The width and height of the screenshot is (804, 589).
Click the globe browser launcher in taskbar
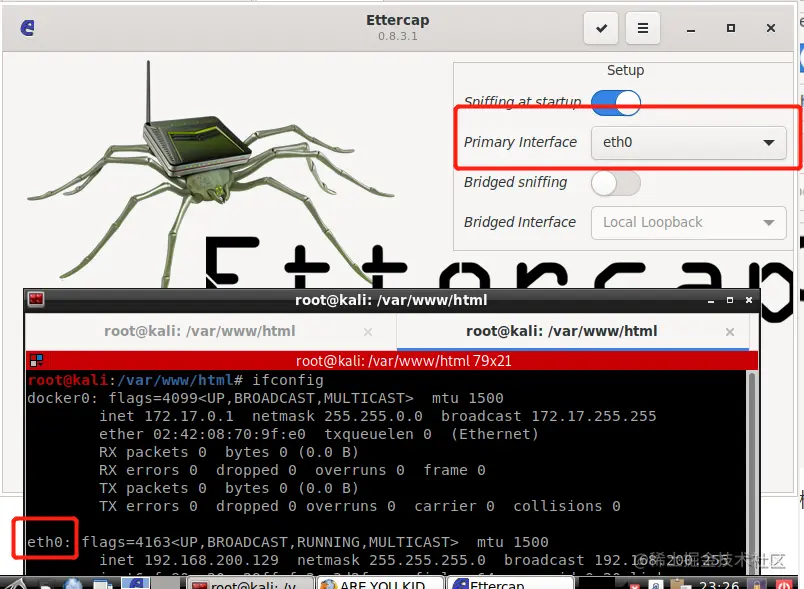tap(73, 584)
